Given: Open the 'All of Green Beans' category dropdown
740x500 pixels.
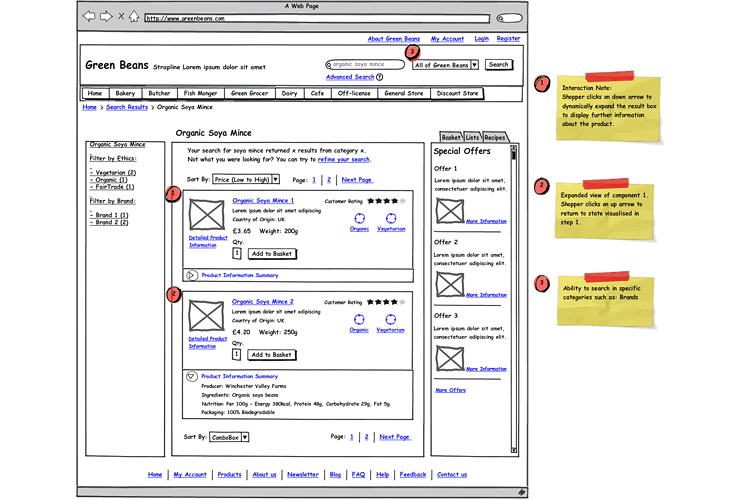Looking at the screenshot, I should click(474, 65).
